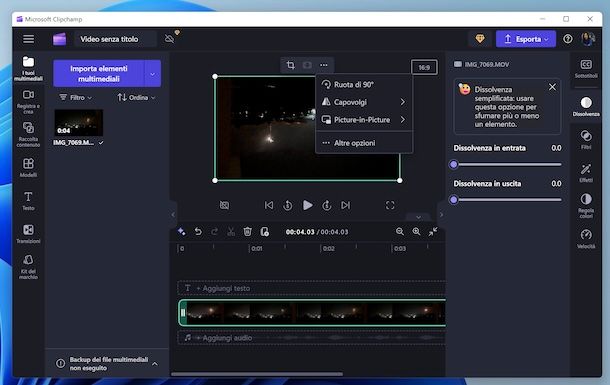610x385 pixels.
Task: Forward five seconds button
Action: [x=327, y=205]
